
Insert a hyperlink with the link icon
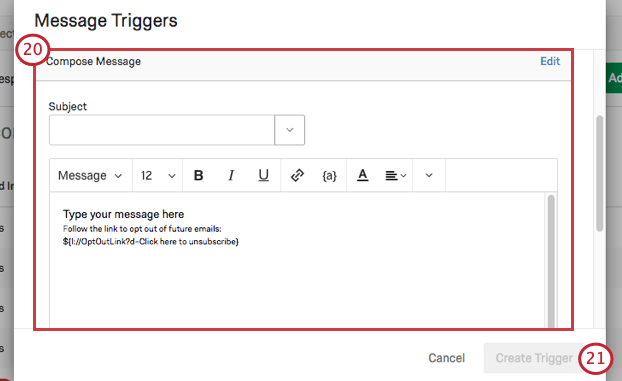(x=297, y=175)
